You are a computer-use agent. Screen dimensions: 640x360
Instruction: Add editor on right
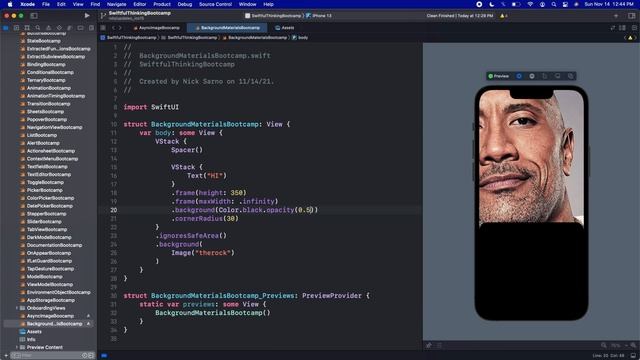[x=634, y=28]
